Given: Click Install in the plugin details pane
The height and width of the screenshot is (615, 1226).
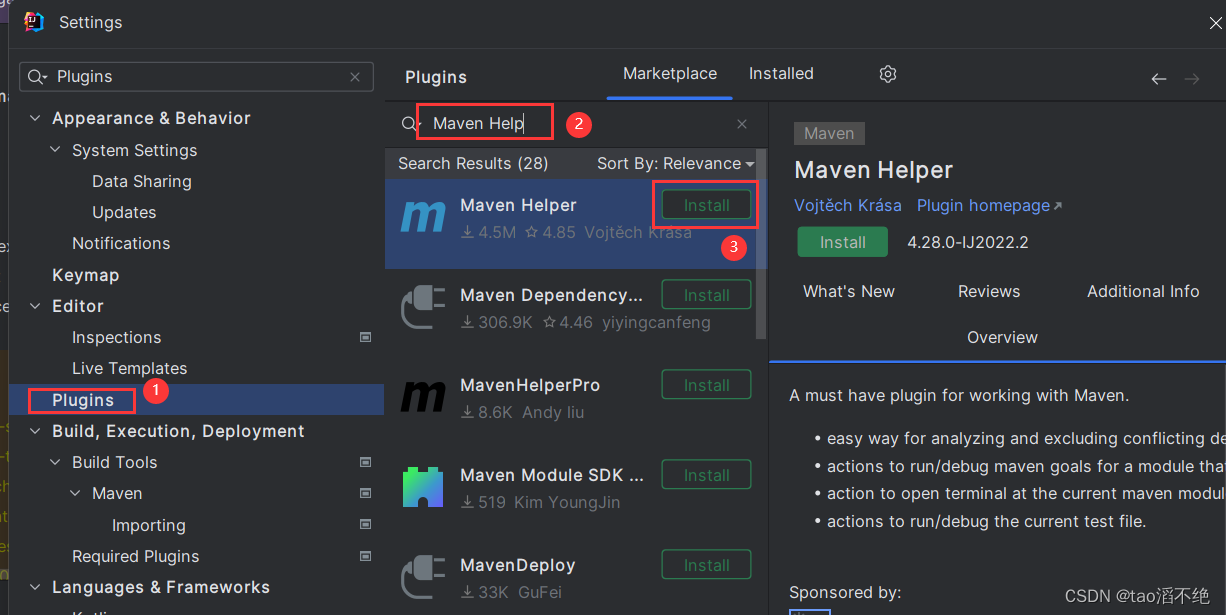Looking at the screenshot, I should [843, 242].
